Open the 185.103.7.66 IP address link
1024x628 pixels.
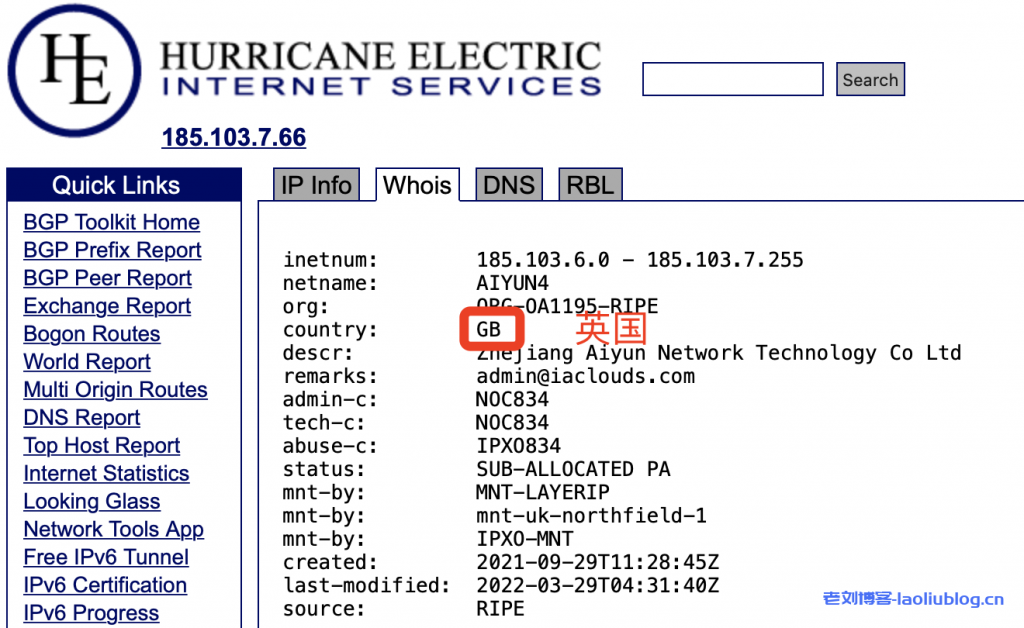pyautogui.click(x=234, y=137)
